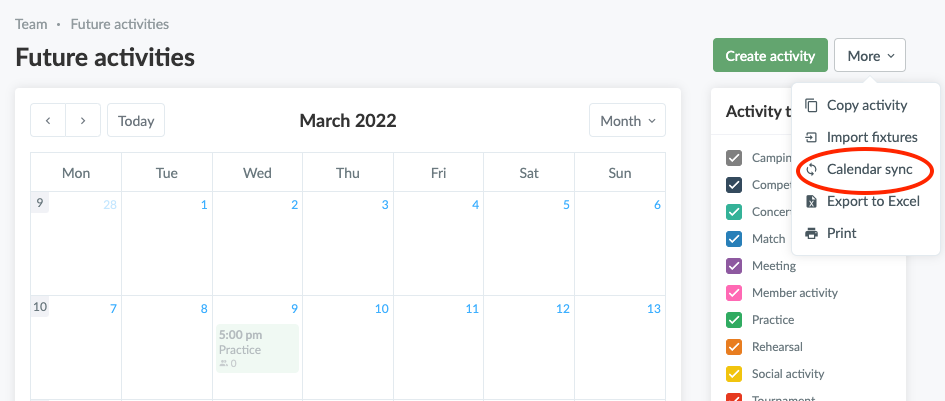
Task: Click the Team breadcrumb link
Action: [31, 25]
